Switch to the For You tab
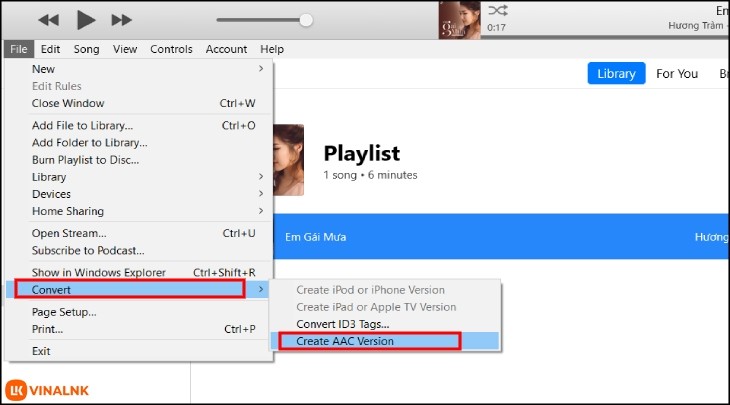 click(x=677, y=74)
